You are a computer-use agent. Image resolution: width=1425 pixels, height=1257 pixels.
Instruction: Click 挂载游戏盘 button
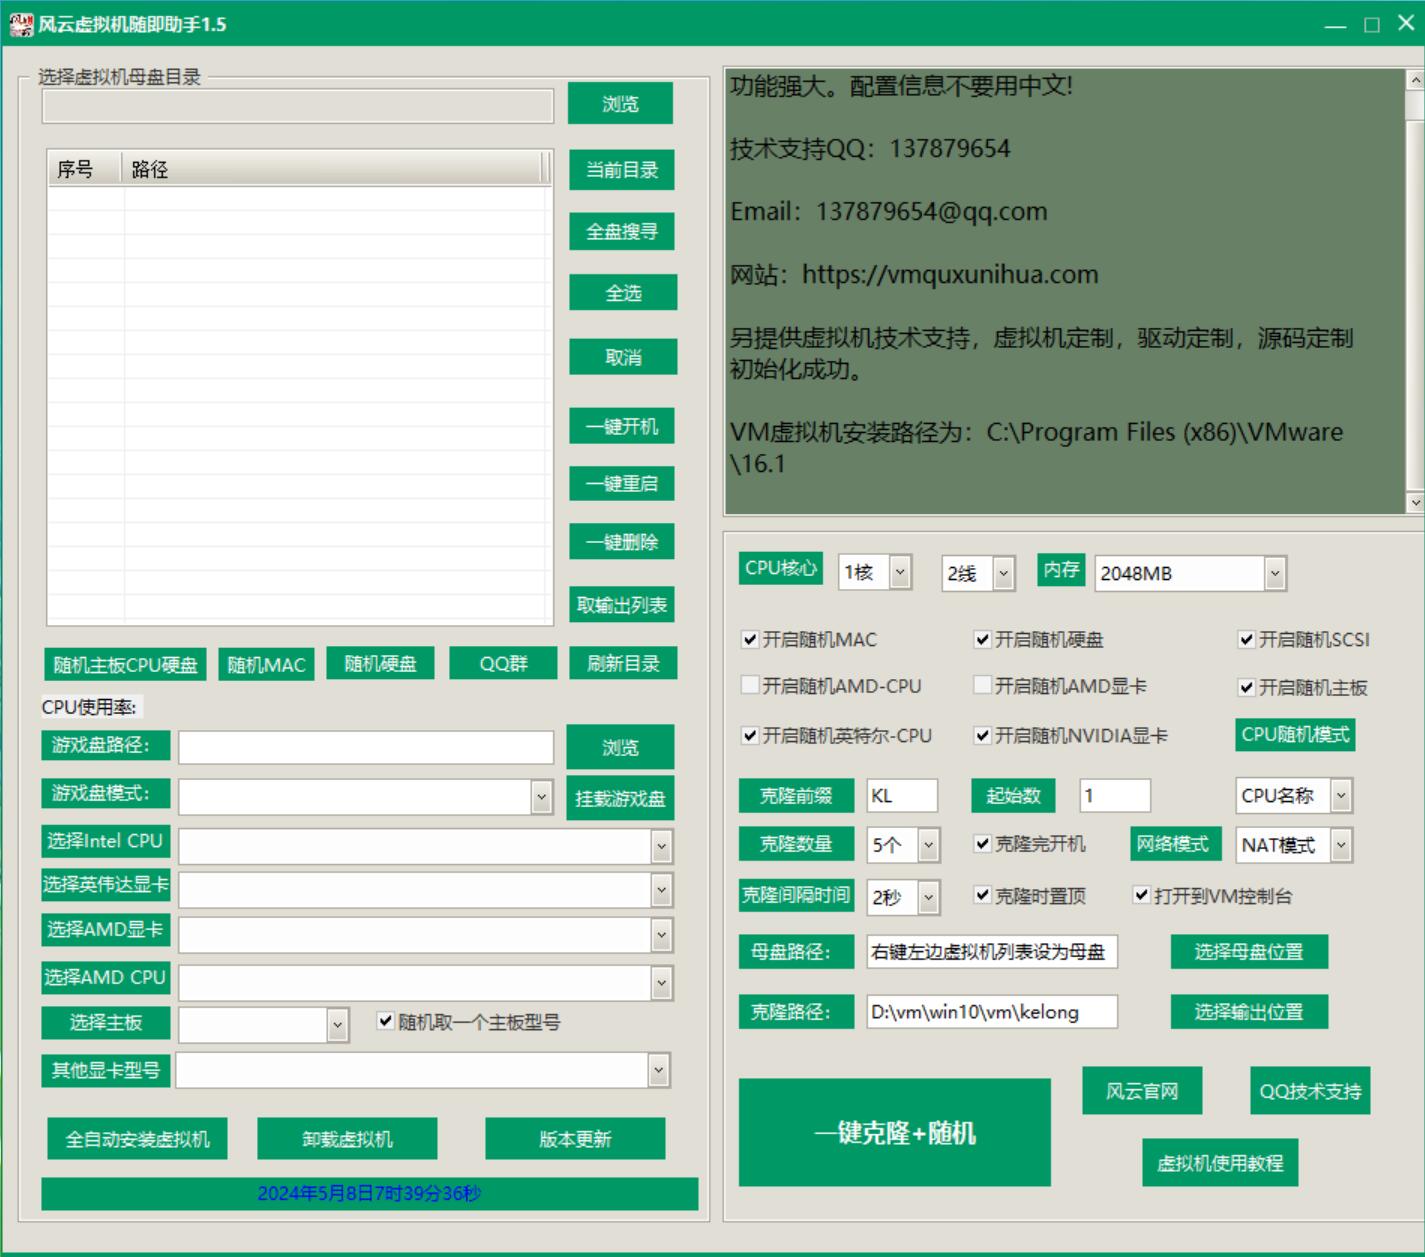[x=620, y=799]
